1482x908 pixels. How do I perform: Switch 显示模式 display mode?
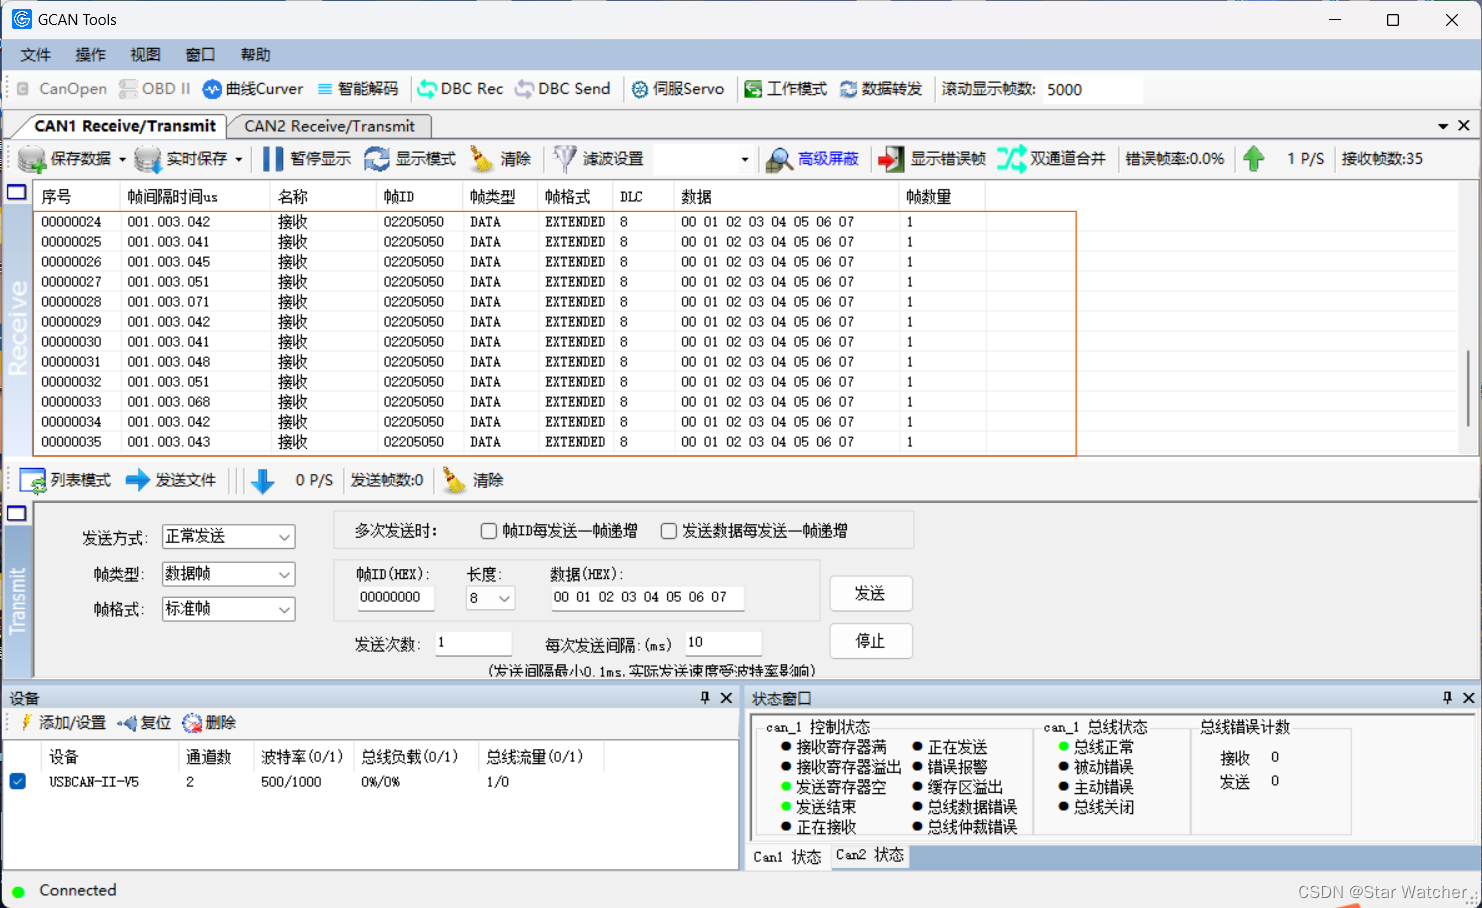click(x=410, y=159)
